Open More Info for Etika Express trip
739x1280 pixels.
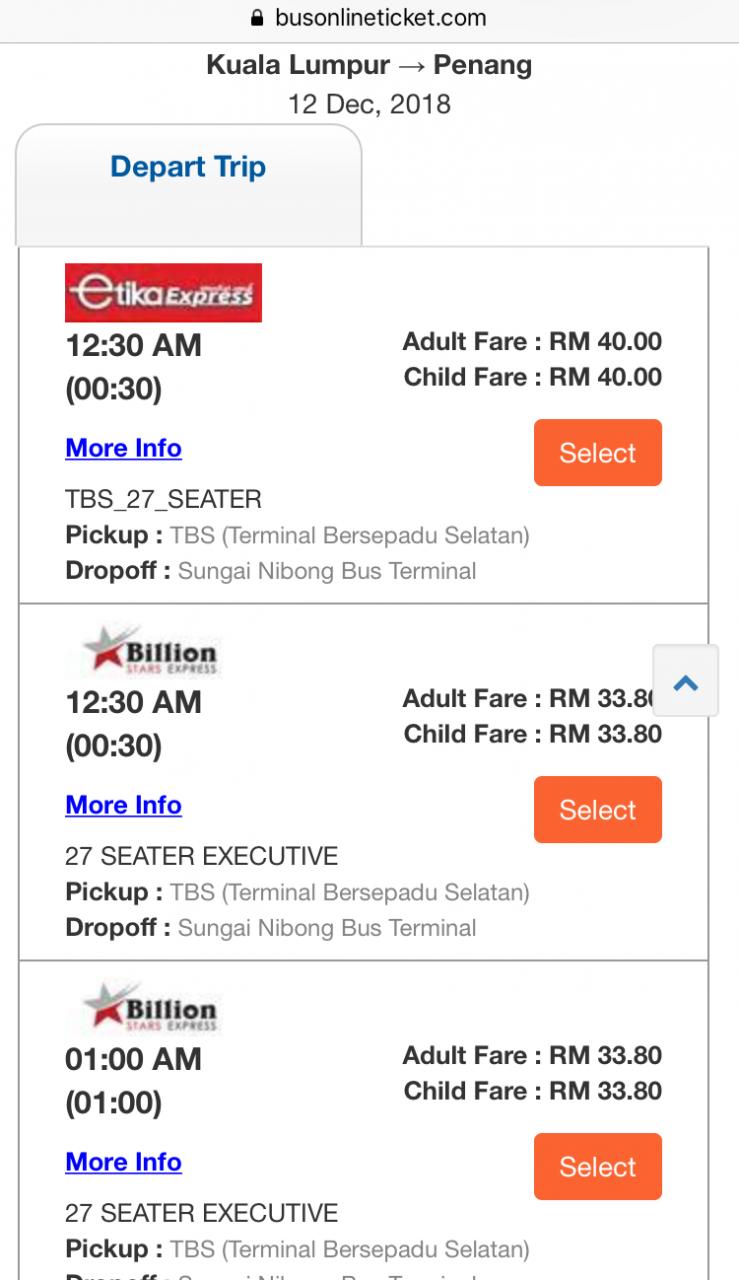pyautogui.click(x=123, y=448)
